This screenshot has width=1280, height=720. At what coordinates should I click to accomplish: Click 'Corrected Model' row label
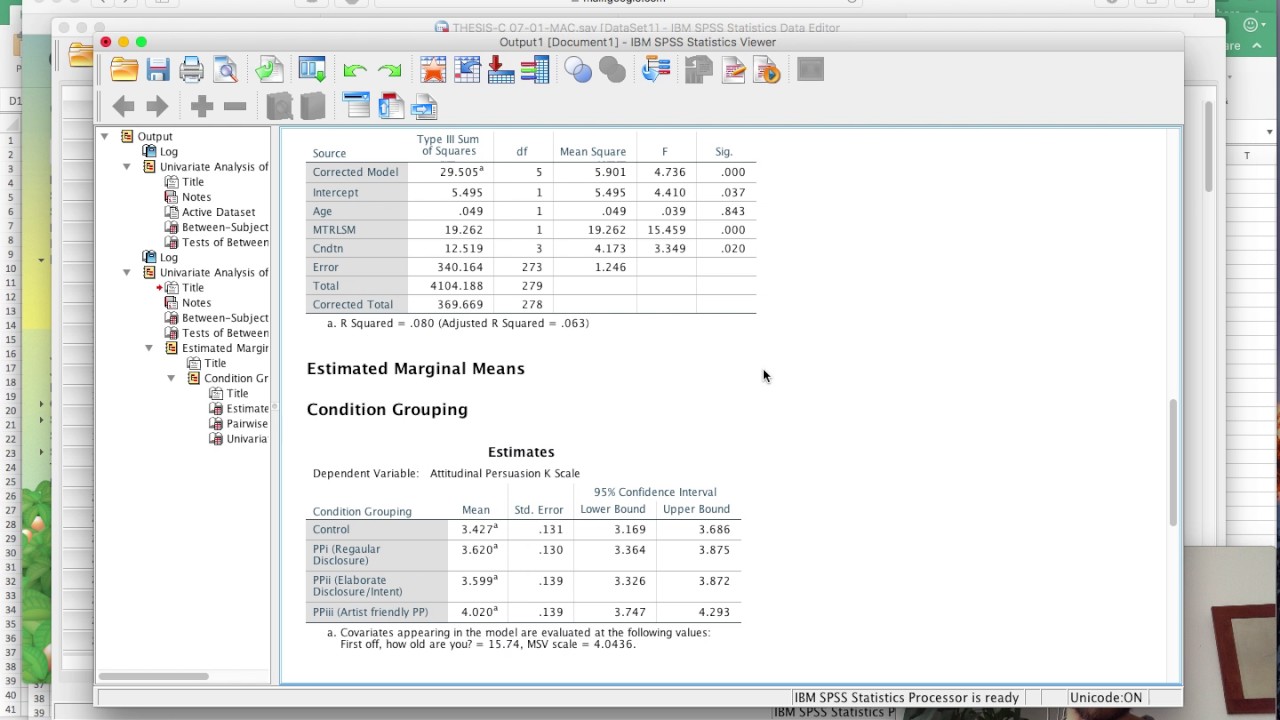coord(355,172)
